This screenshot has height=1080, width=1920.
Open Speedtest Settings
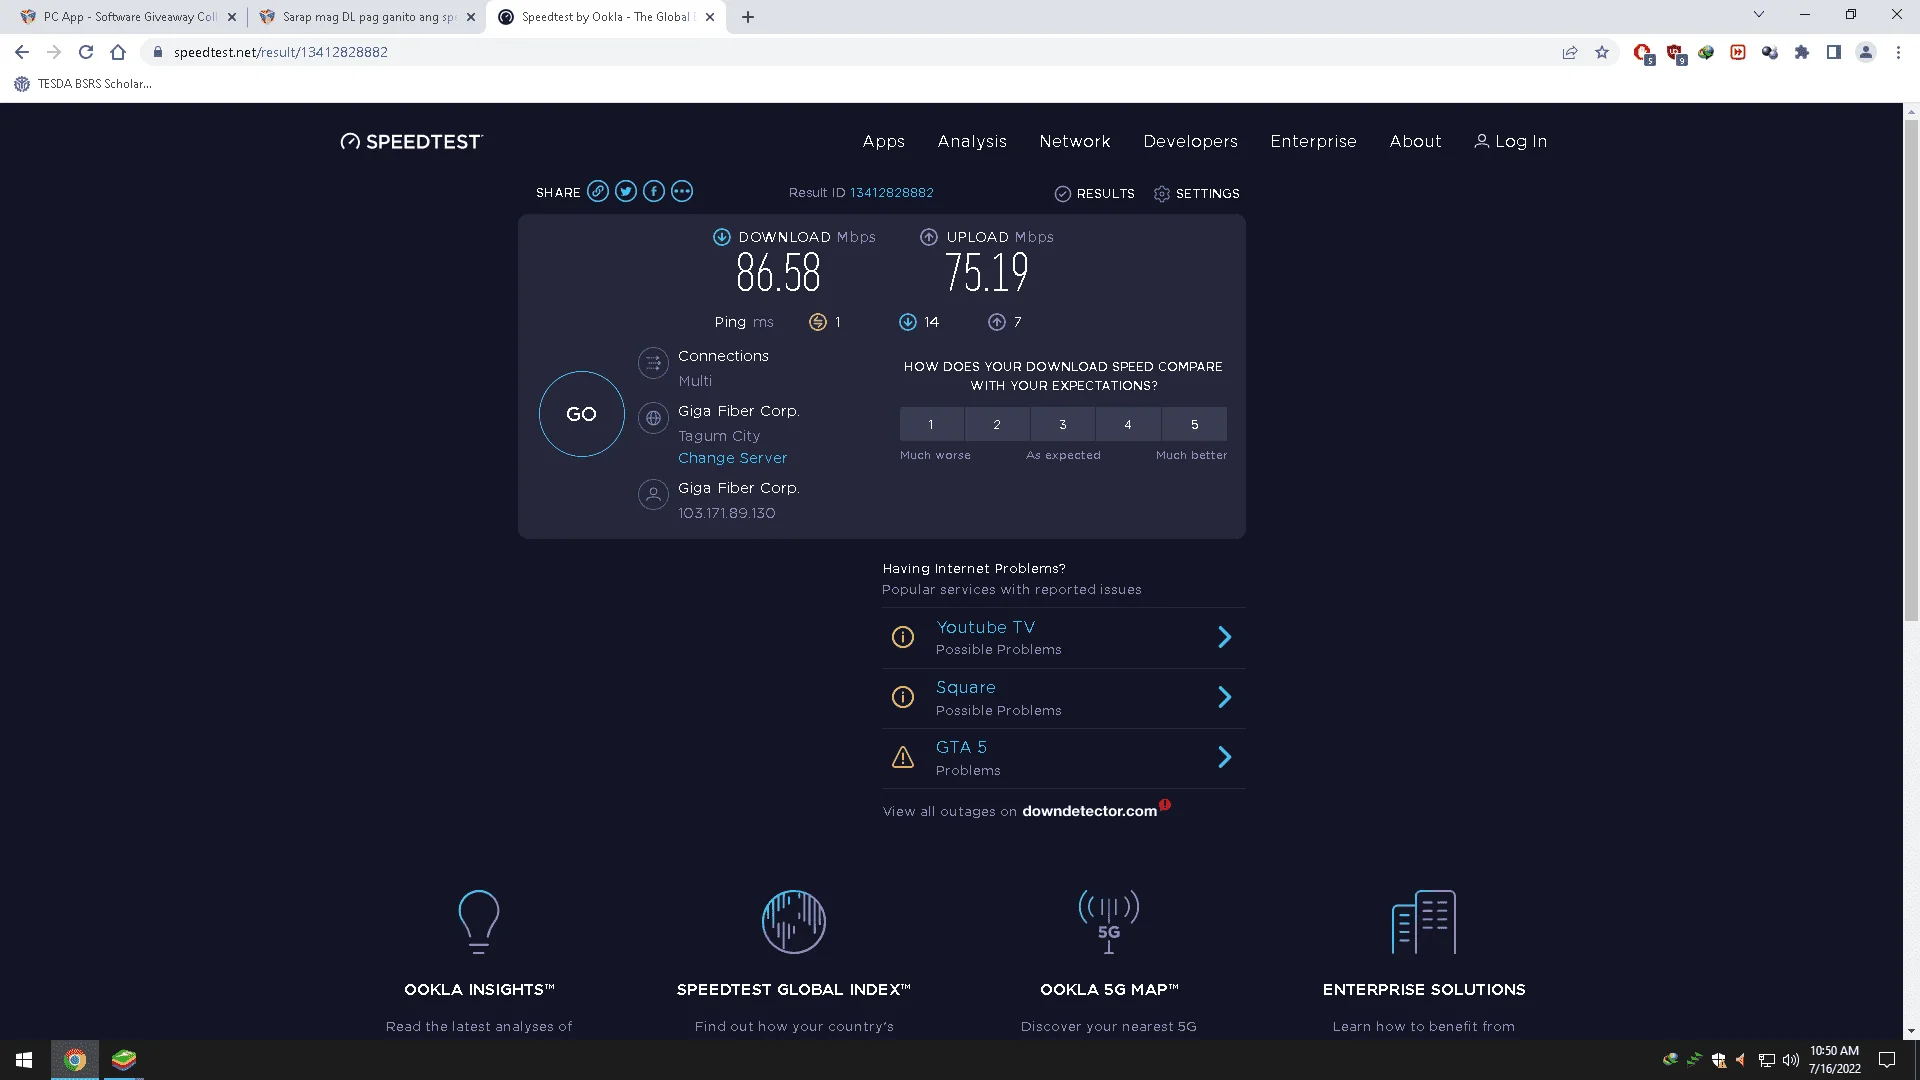pos(1196,194)
